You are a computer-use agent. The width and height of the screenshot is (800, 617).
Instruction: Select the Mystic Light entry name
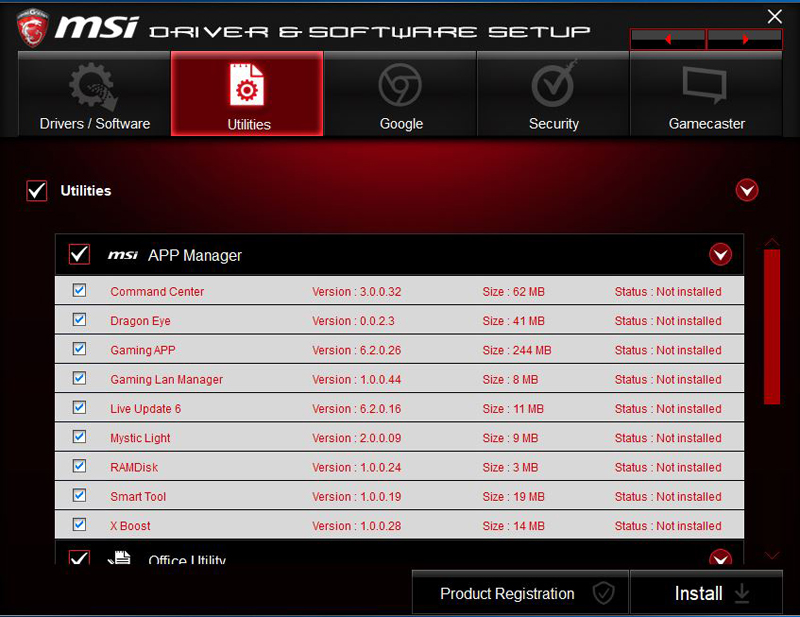140,438
